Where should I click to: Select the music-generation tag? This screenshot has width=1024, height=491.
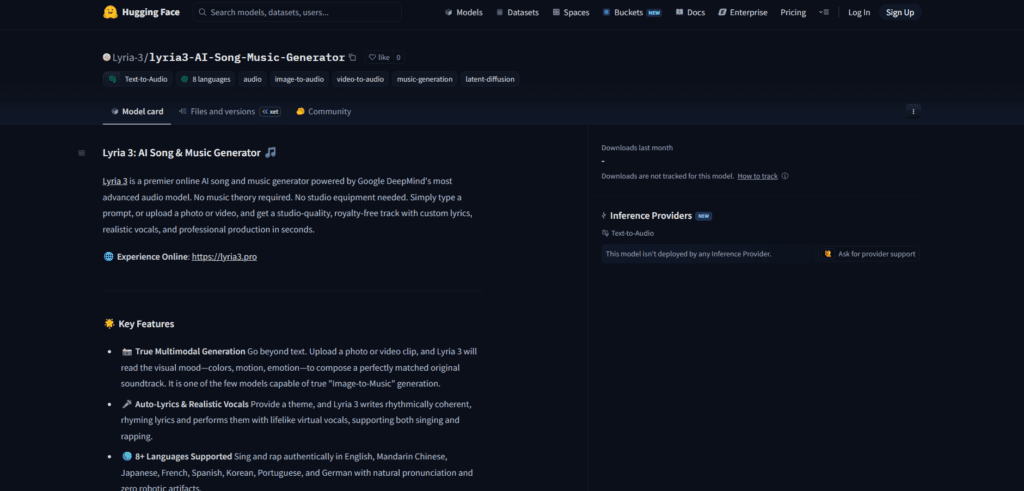click(x=424, y=79)
